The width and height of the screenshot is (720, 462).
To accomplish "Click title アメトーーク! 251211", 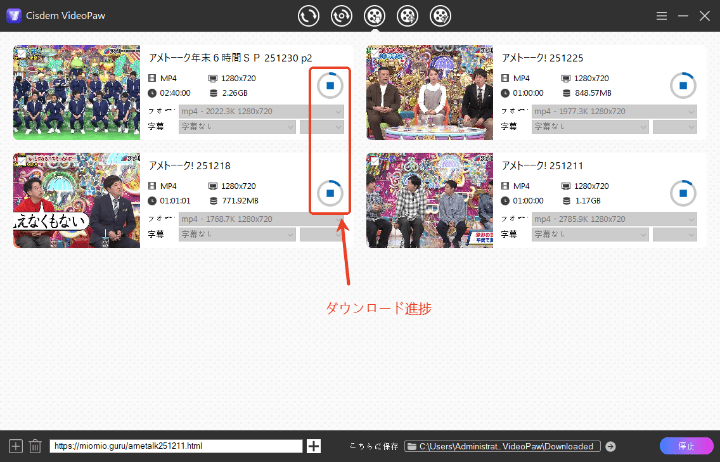I will click(542, 166).
